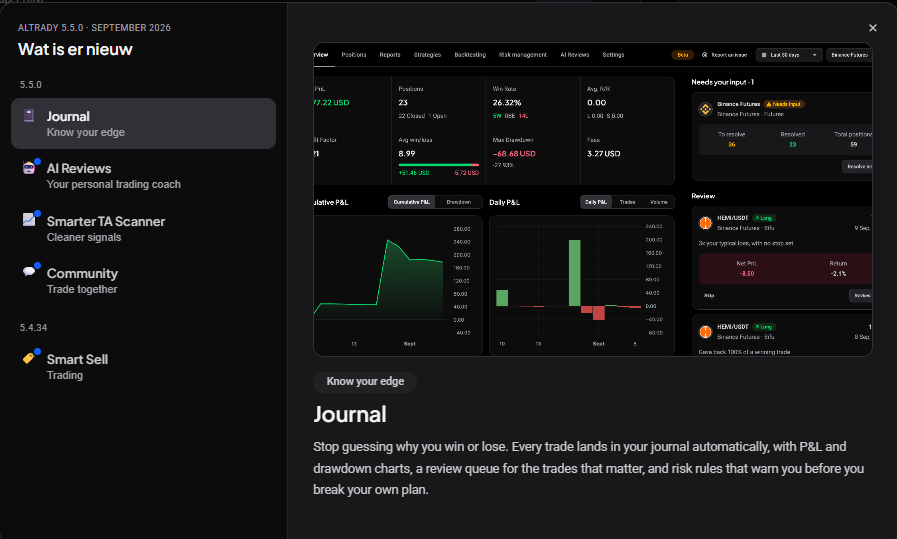
Task: Click the purple Journal notebook icon
Action: (29, 116)
